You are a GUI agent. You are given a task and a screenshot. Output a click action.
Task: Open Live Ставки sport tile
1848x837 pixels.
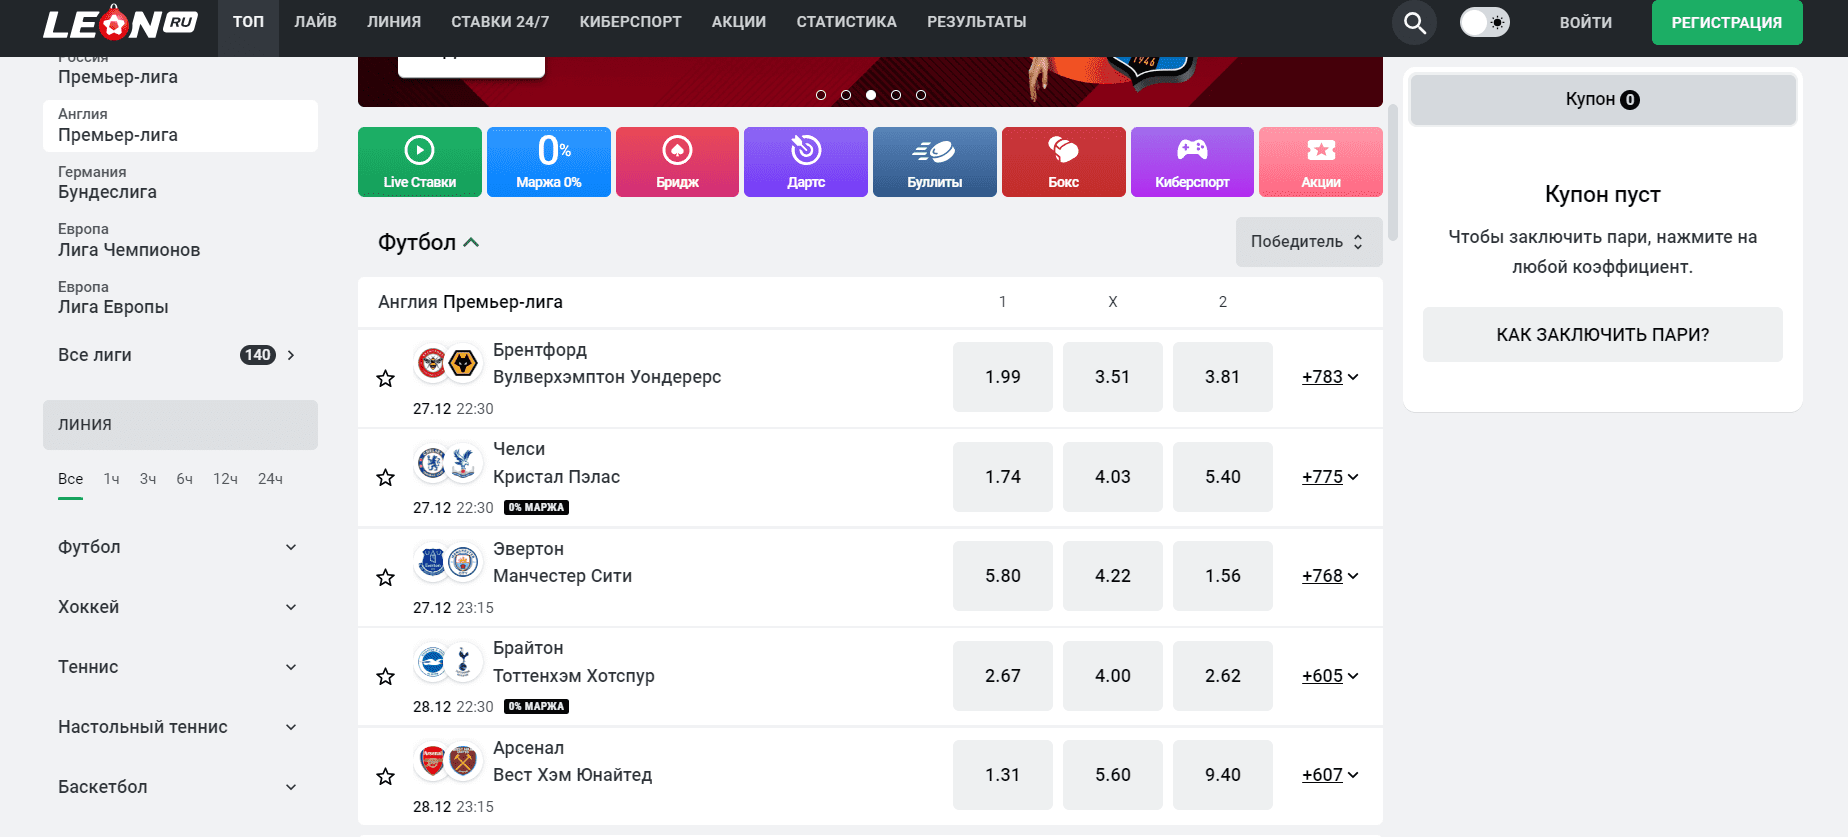pos(420,162)
